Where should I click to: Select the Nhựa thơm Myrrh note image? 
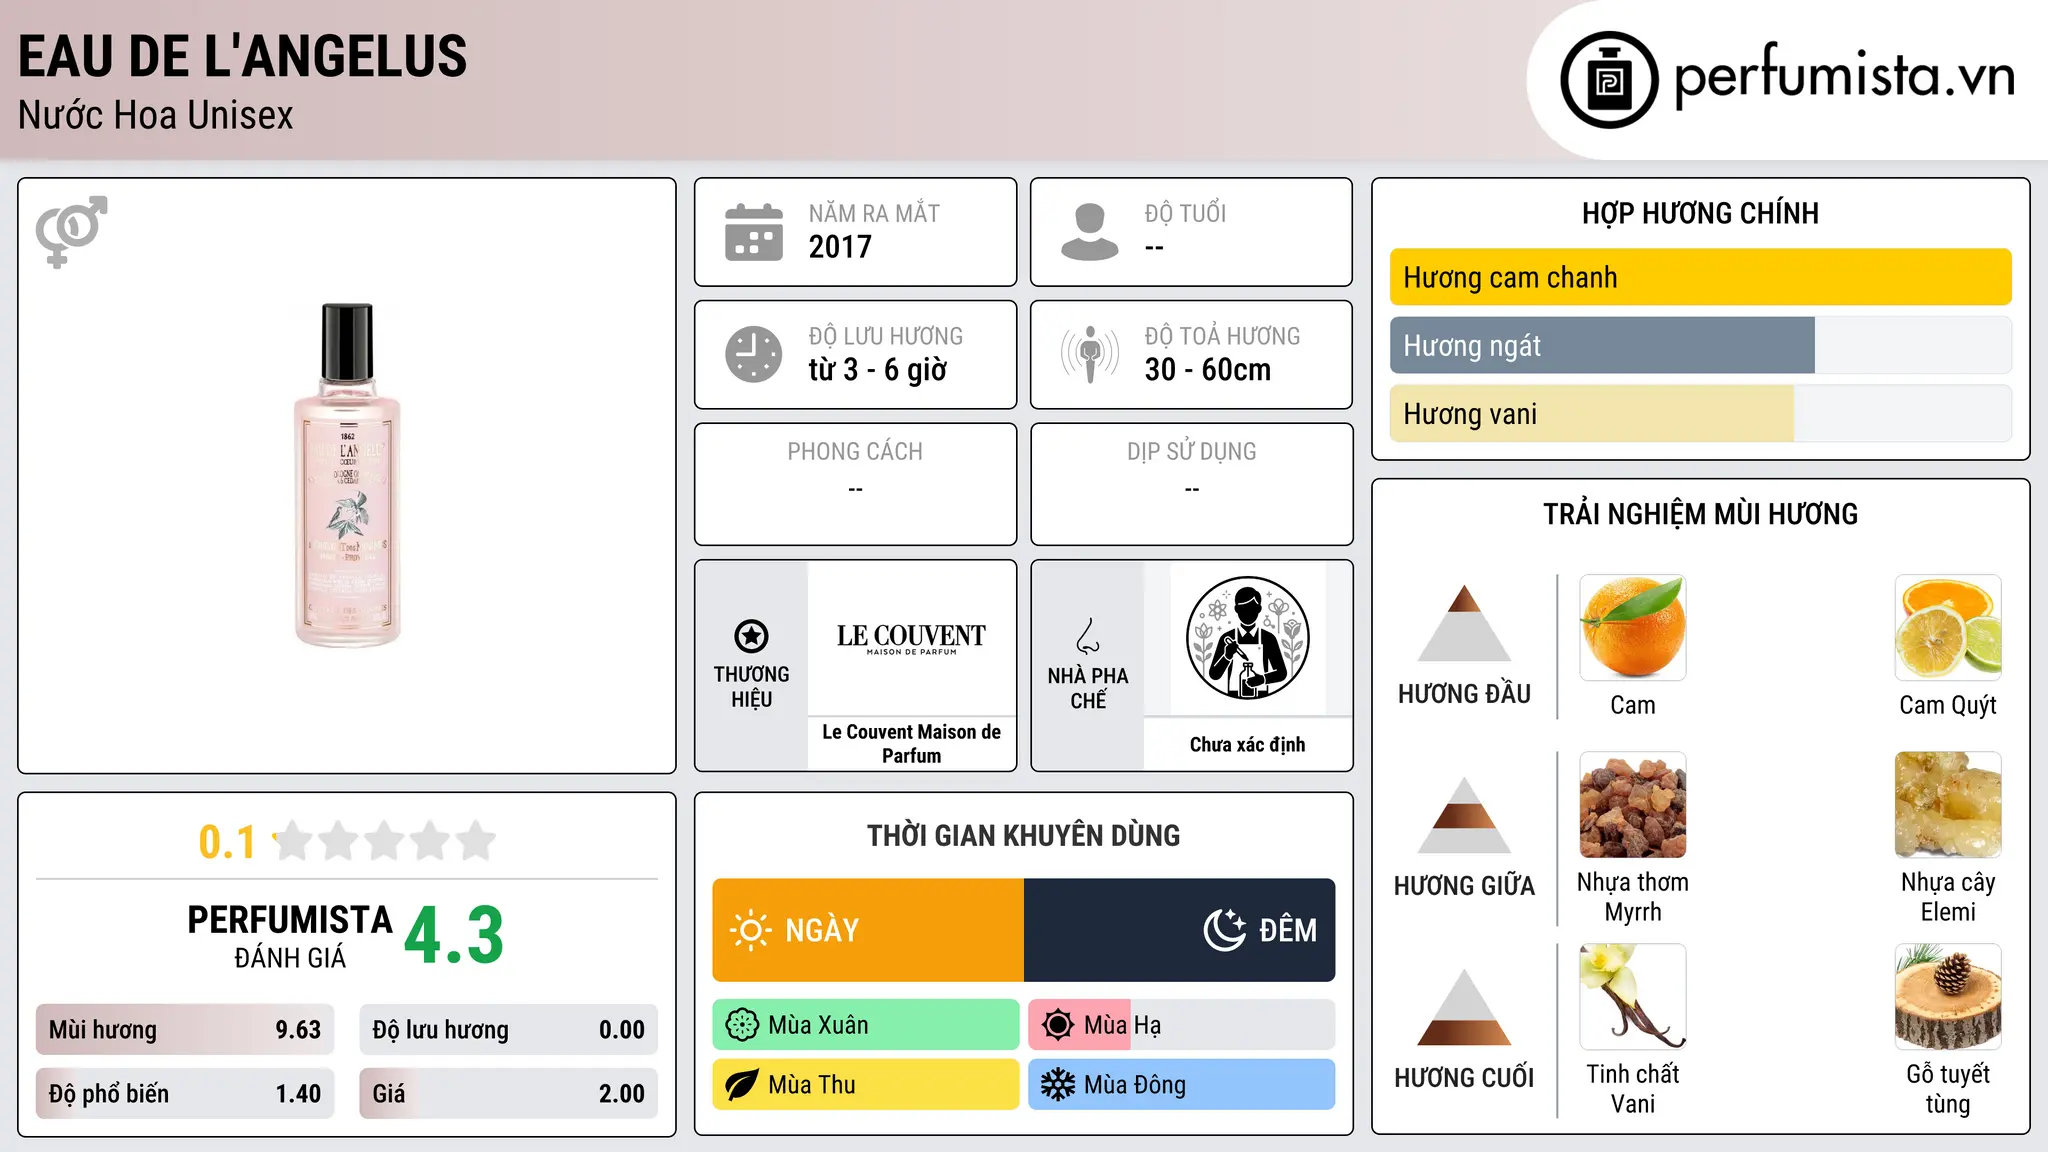coord(1633,805)
